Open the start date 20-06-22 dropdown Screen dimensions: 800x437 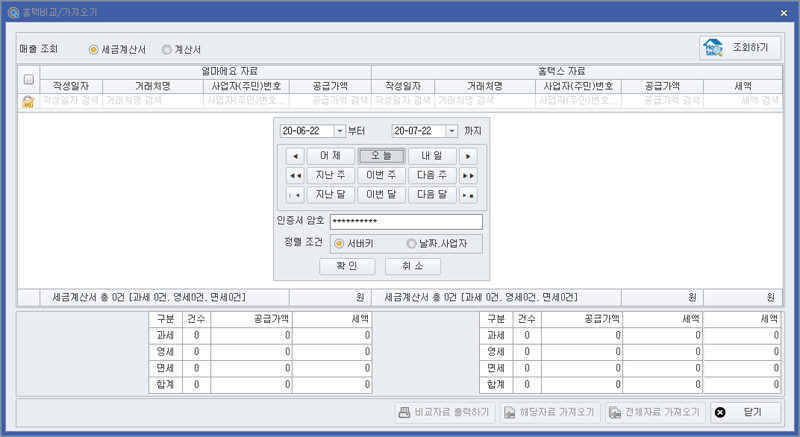[x=340, y=131]
